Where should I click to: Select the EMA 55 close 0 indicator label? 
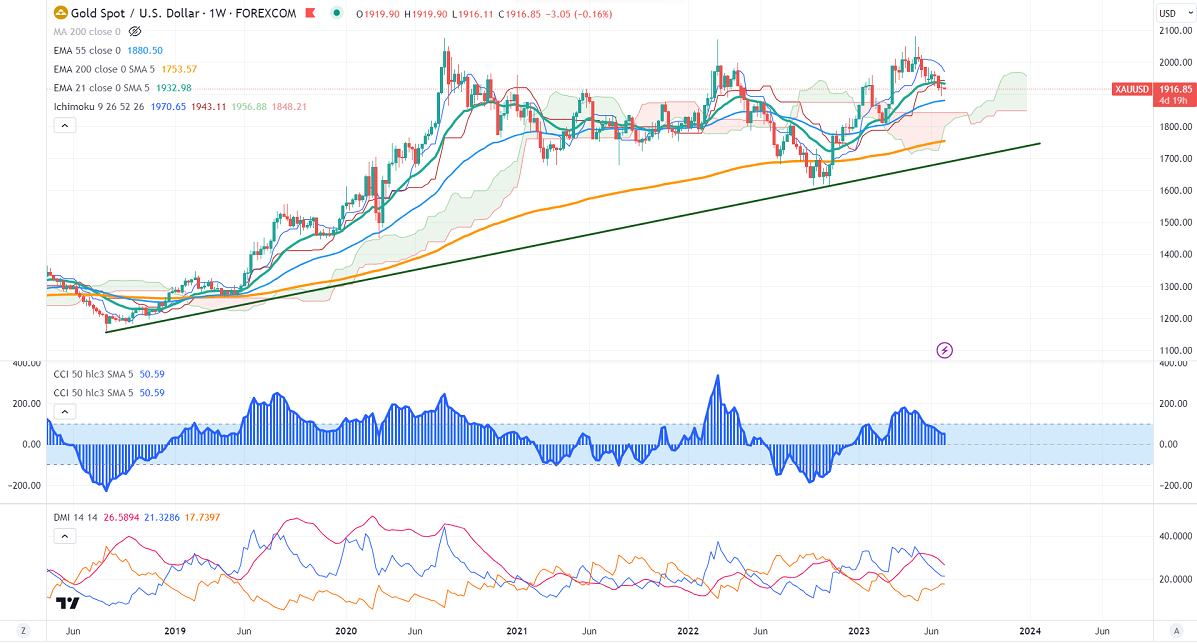point(87,50)
